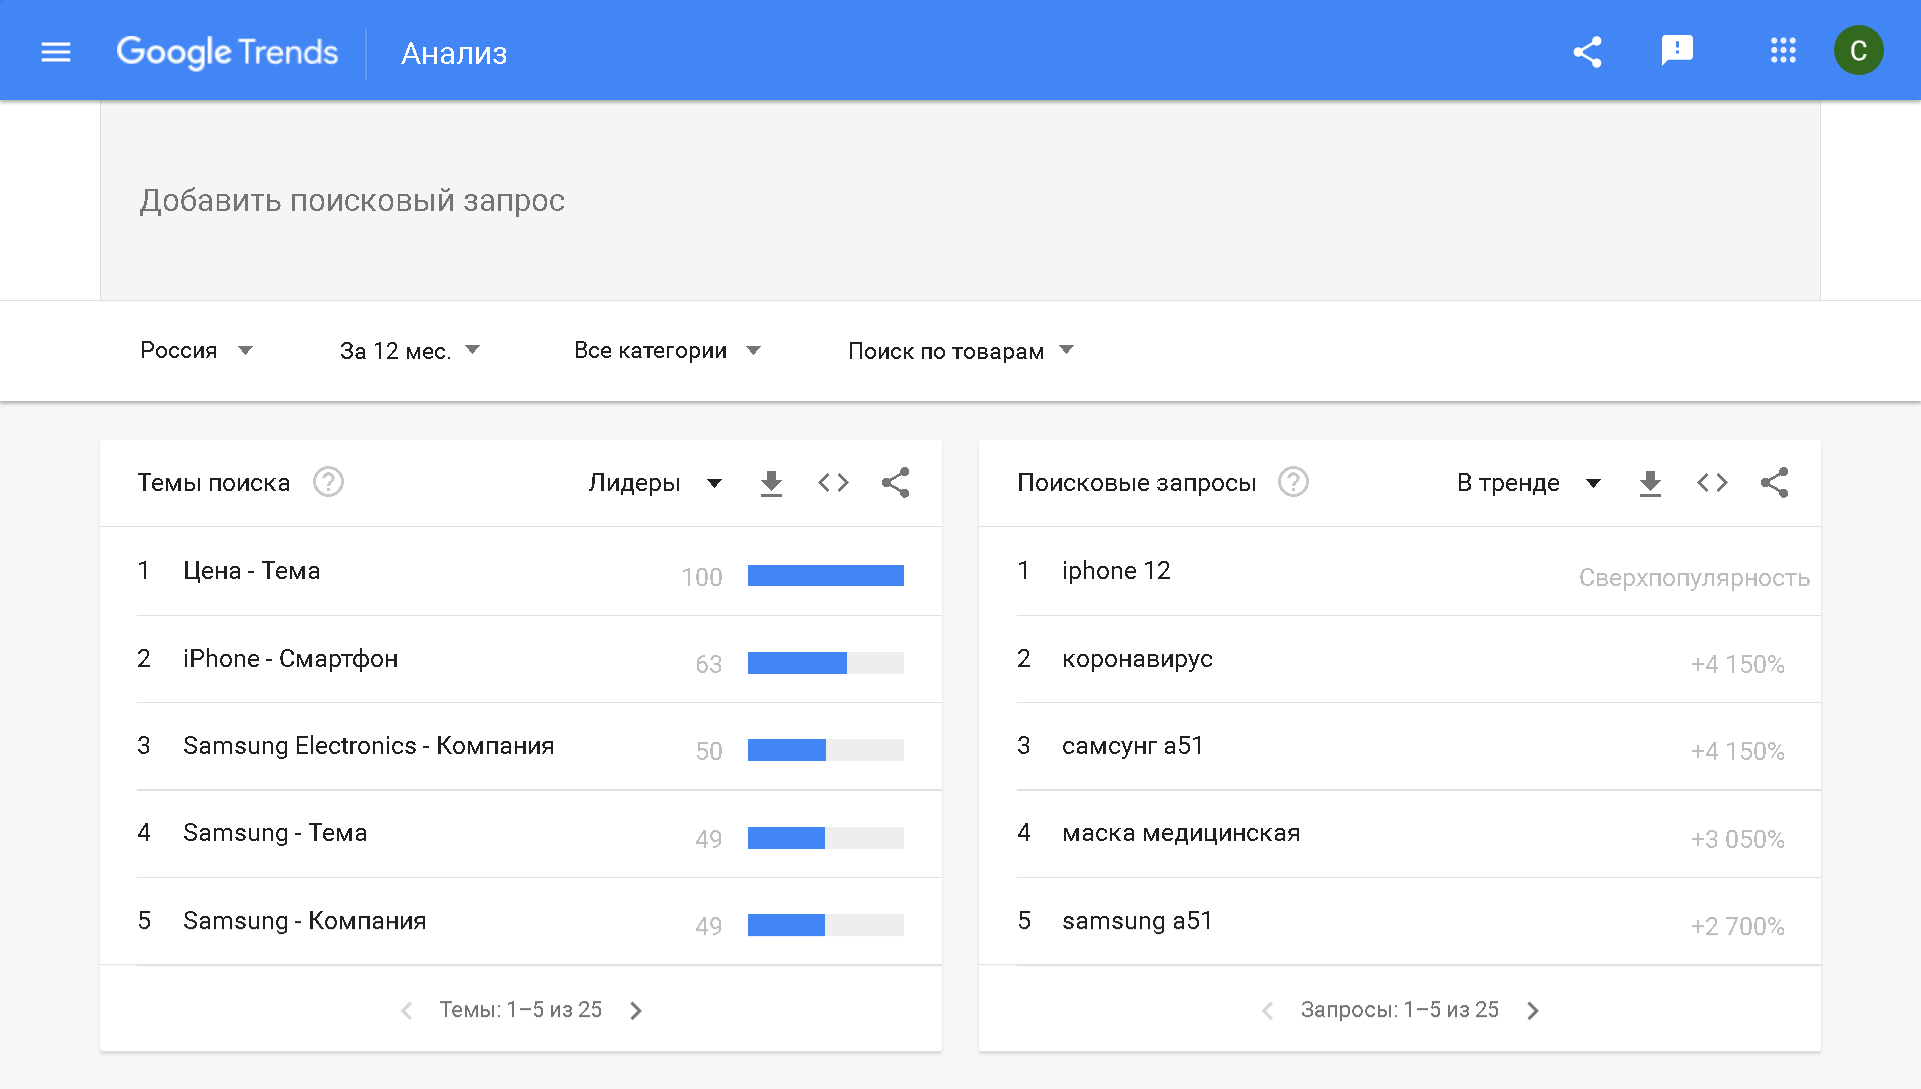
Task: Click the Добавить поисковый запрос field
Action: [352, 201]
